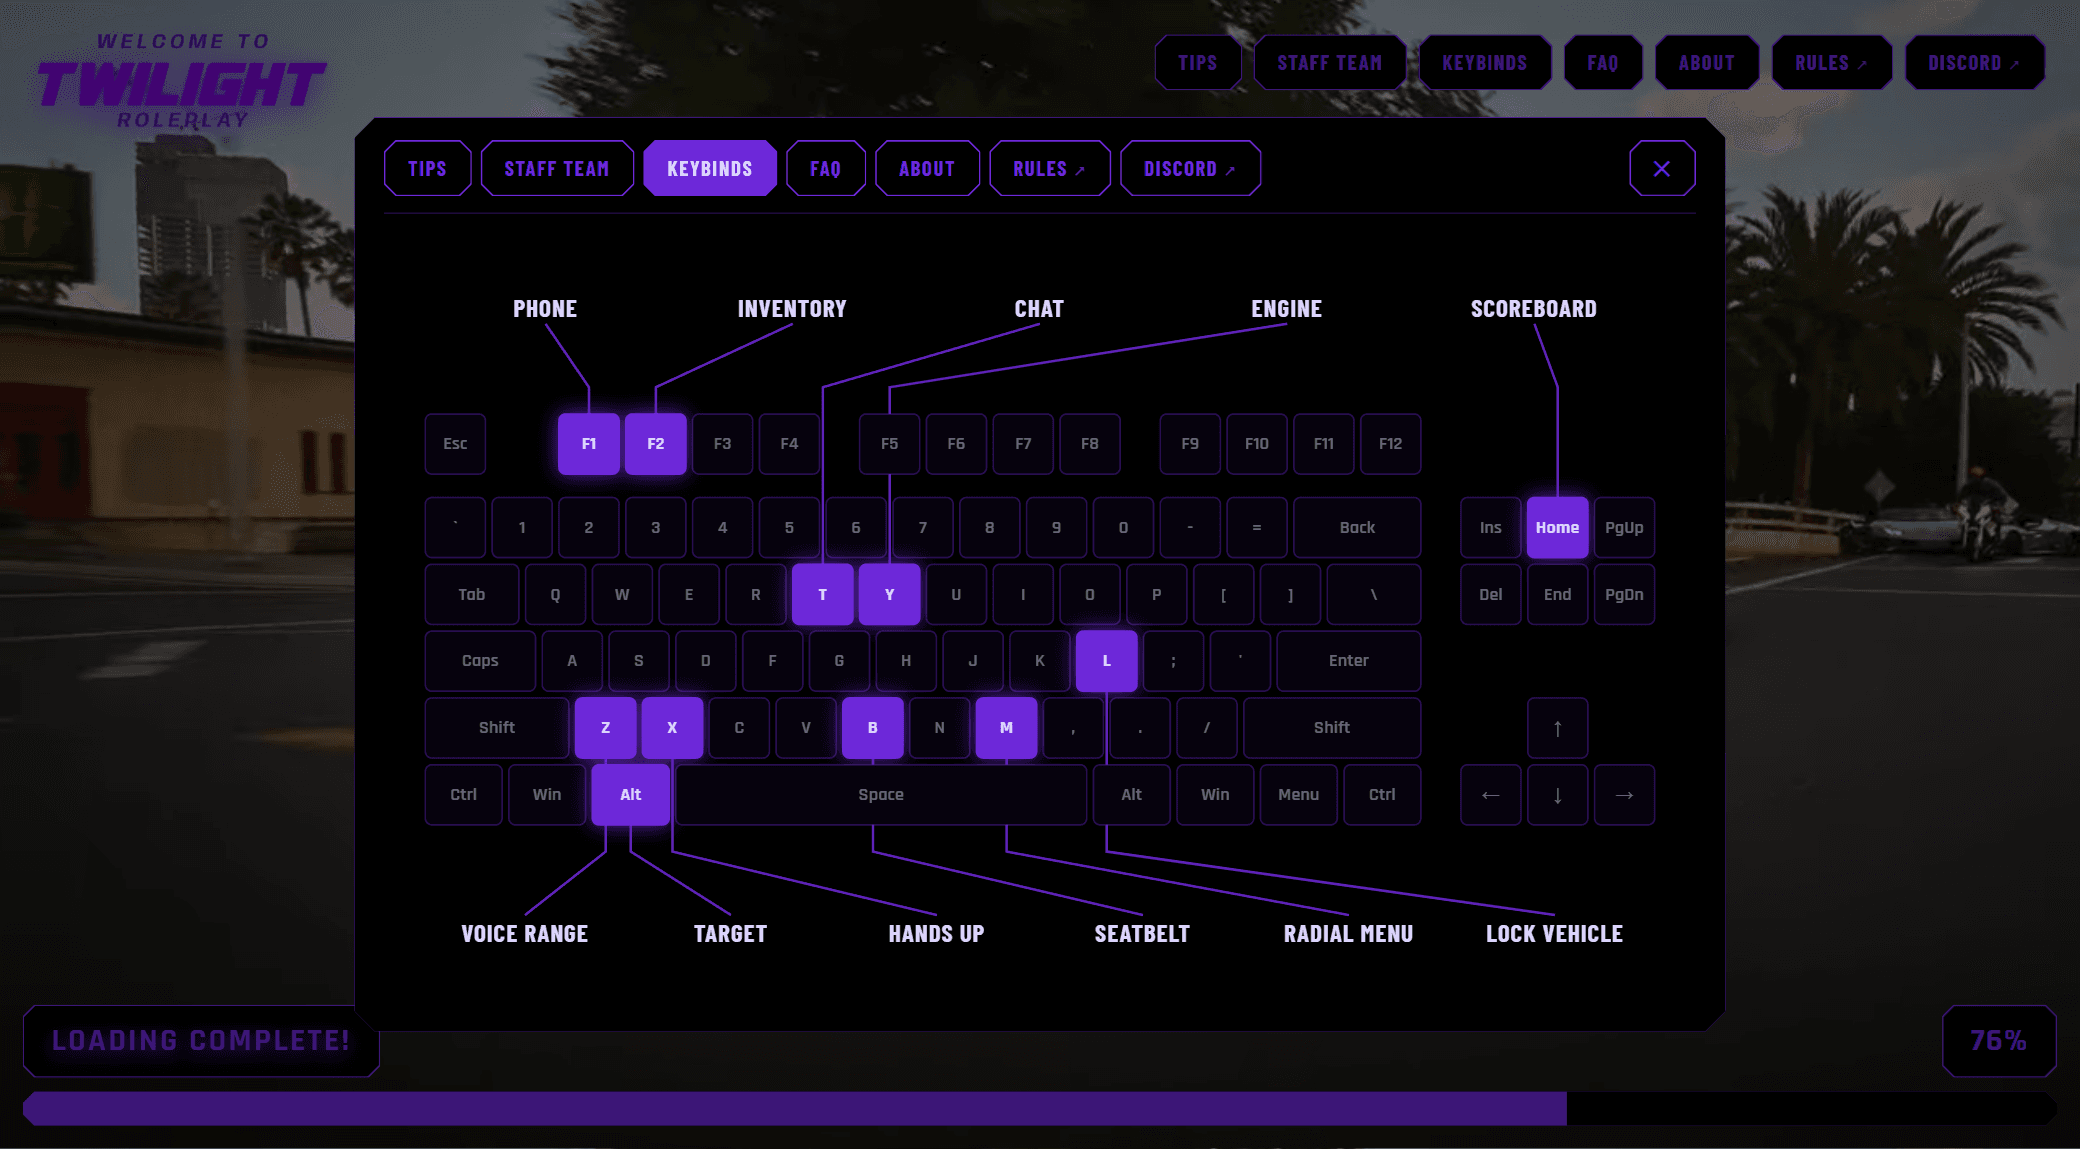Click the PHONE label text
Screen dimensions: 2080x1149
pos(545,309)
